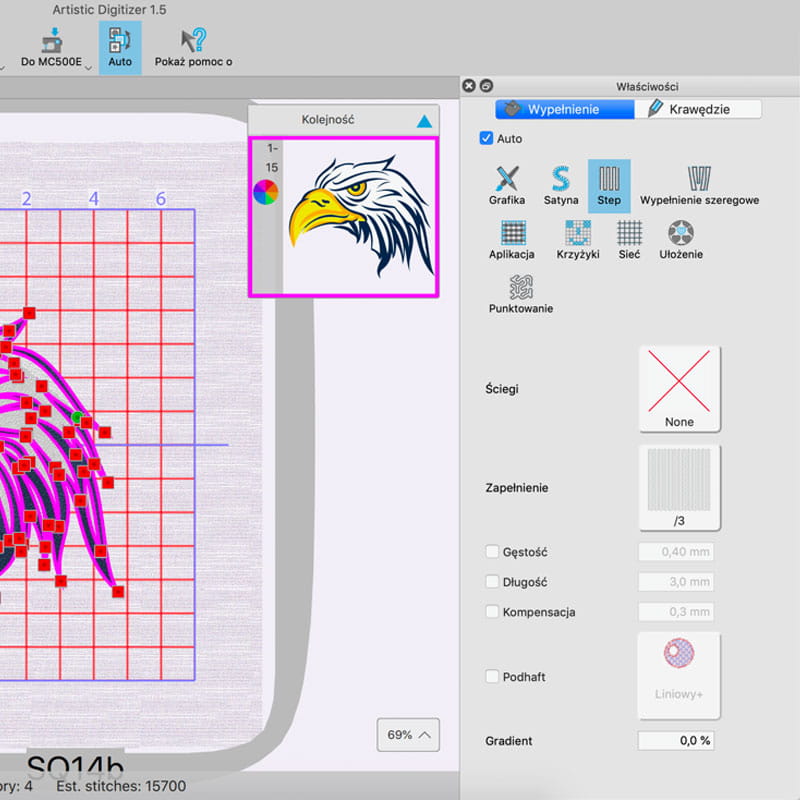
Task: Enable the Gęstość checkbox
Action: coord(492,552)
